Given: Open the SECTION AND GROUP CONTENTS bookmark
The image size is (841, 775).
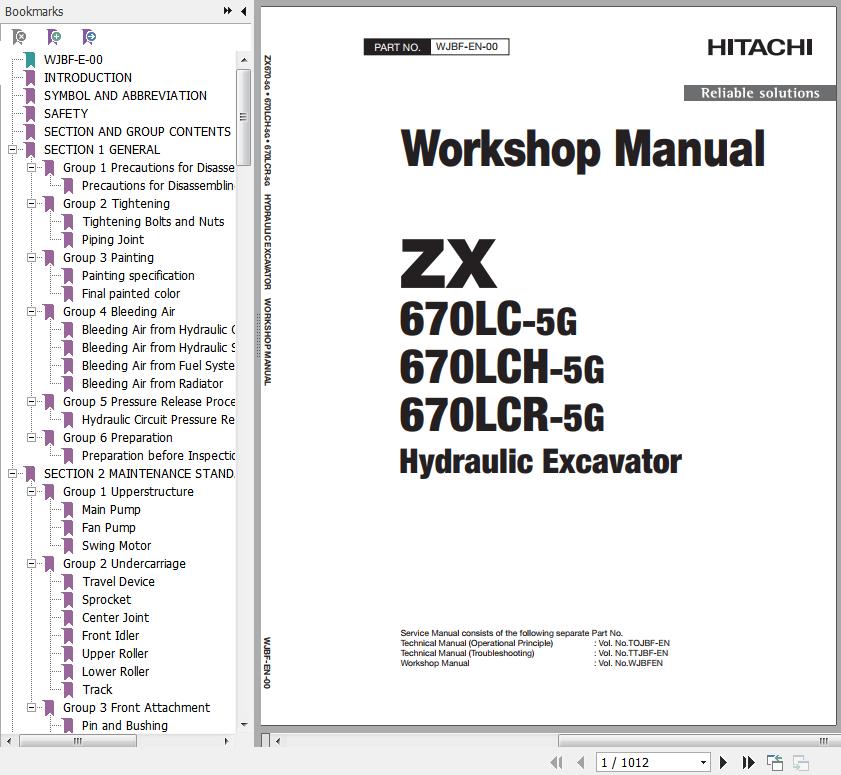Looking at the screenshot, I should click(x=137, y=131).
